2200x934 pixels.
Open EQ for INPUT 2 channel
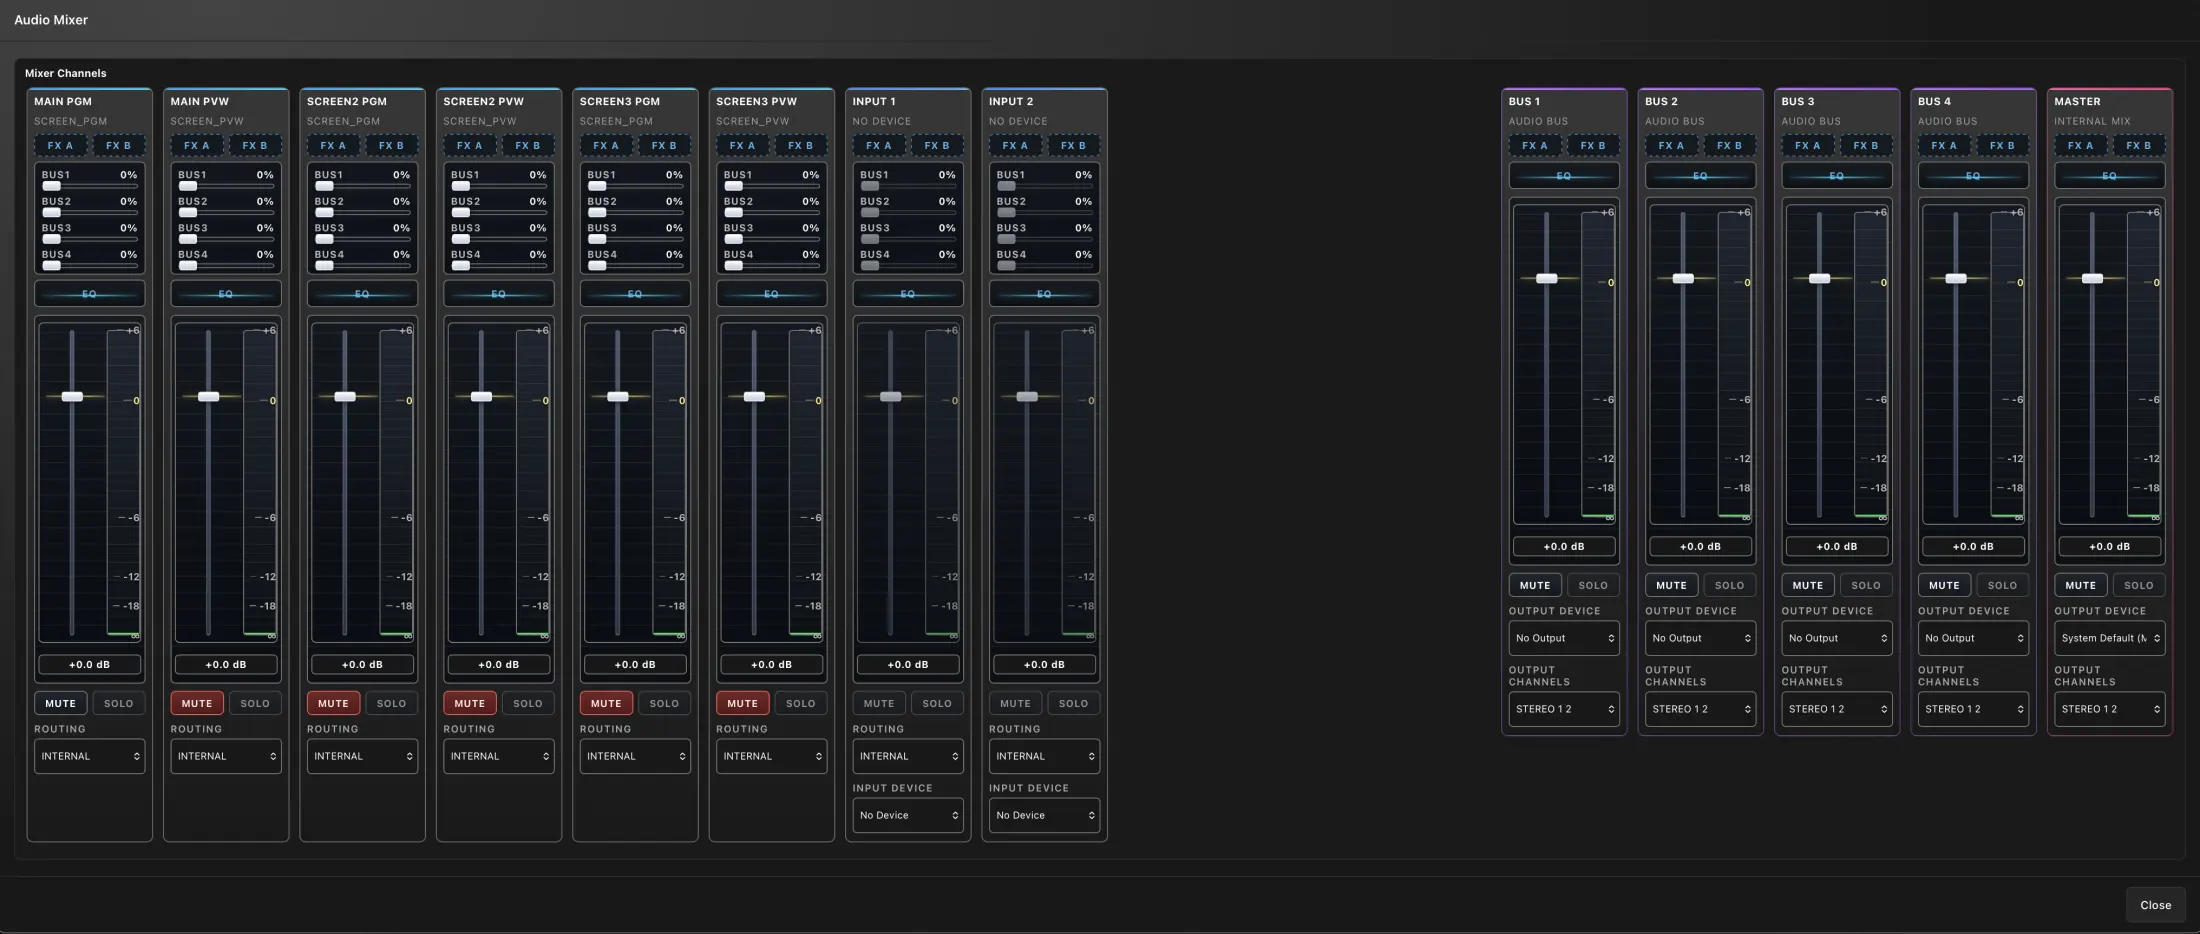[x=1044, y=294]
